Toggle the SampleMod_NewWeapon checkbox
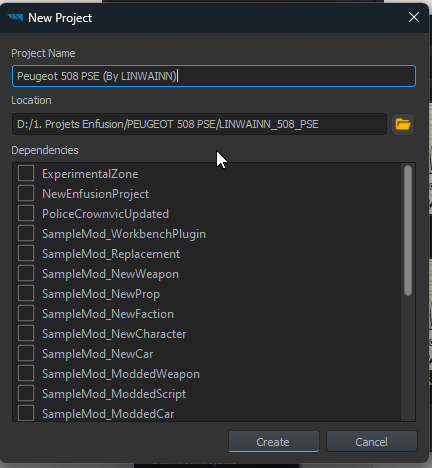 pyautogui.click(x=26, y=273)
